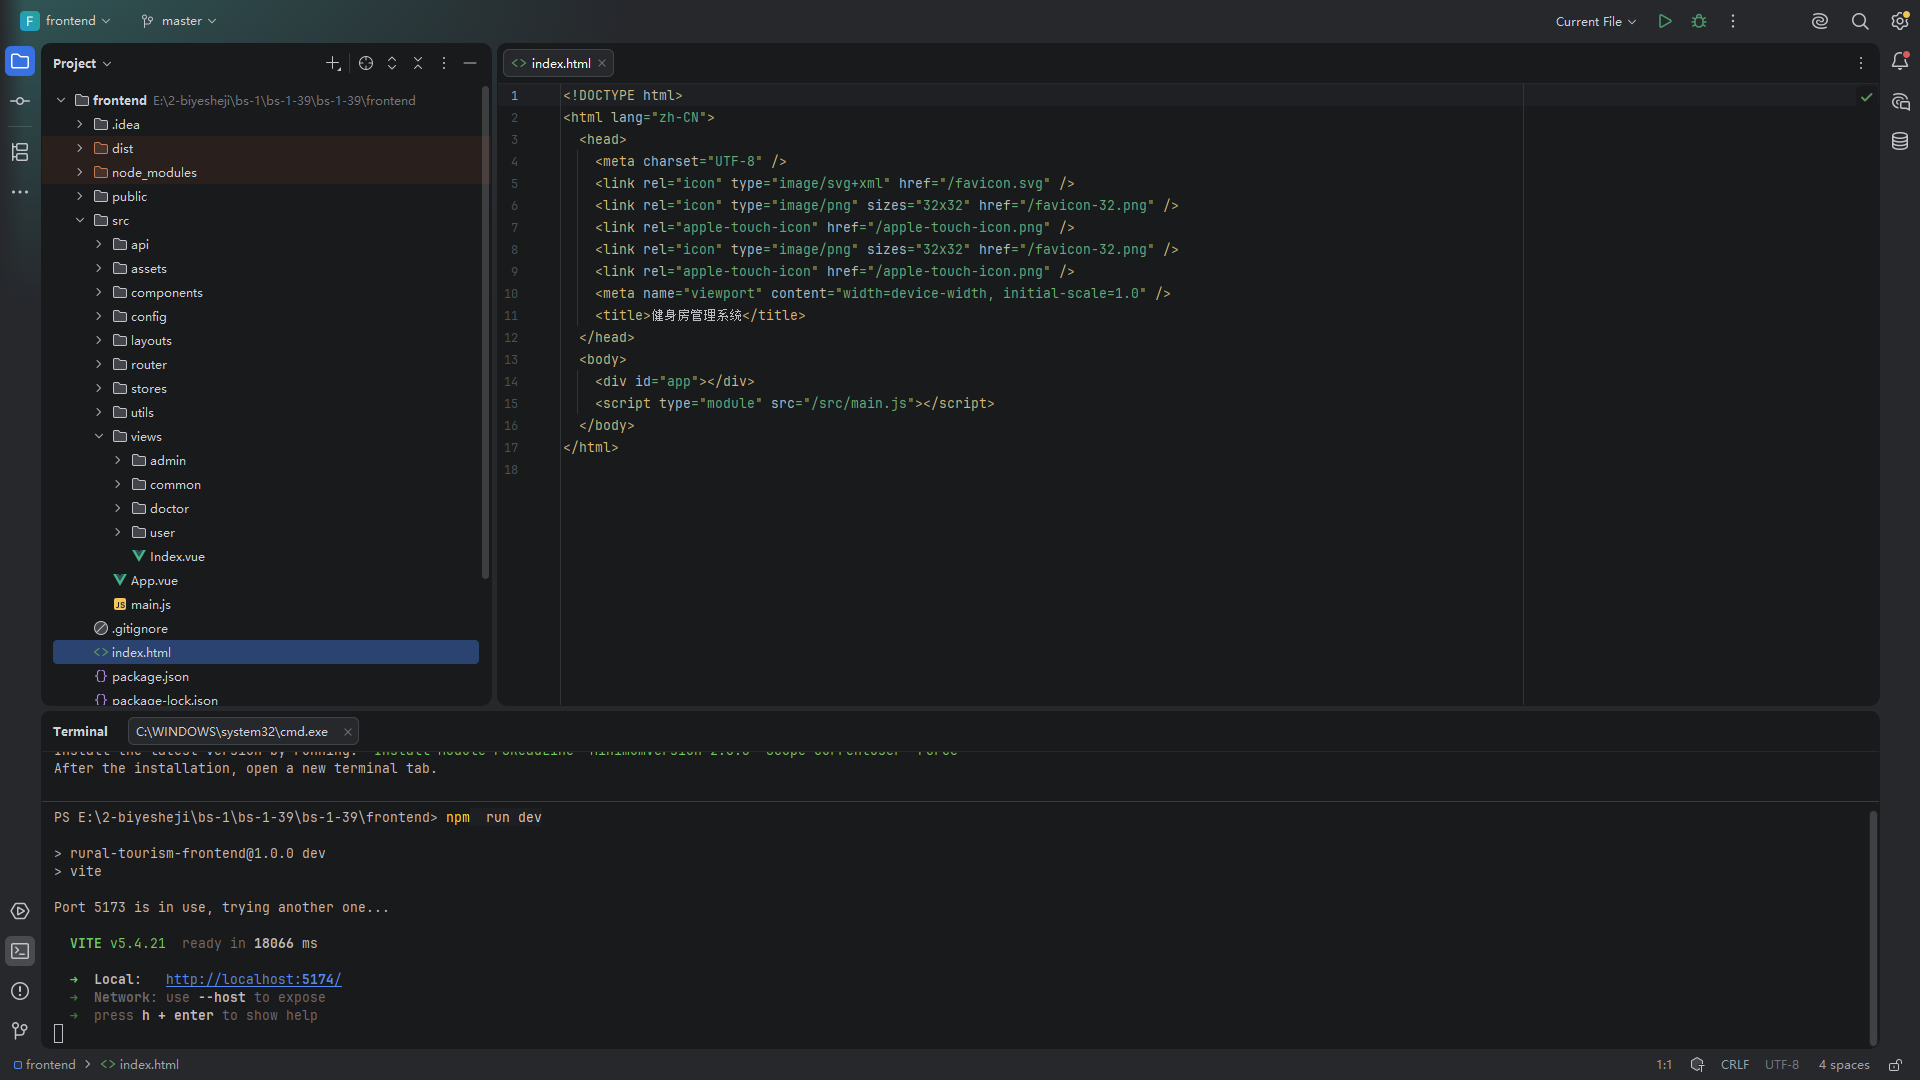Open Notifications panel
The width and height of the screenshot is (1920, 1080).
pyautogui.click(x=1900, y=62)
